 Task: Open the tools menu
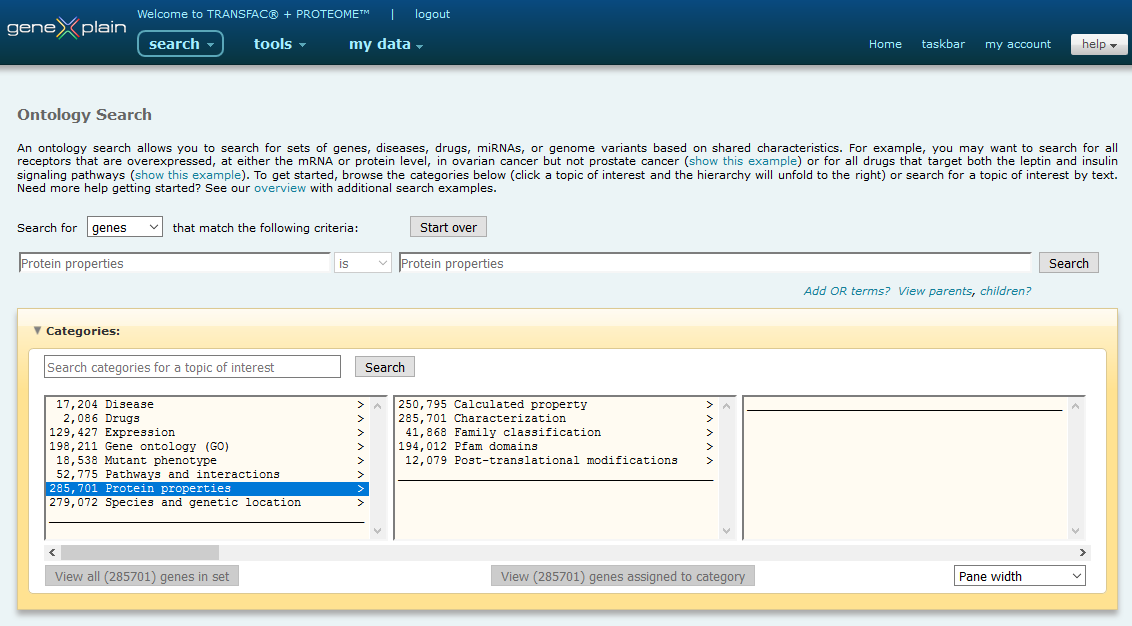[x=280, y=44]
